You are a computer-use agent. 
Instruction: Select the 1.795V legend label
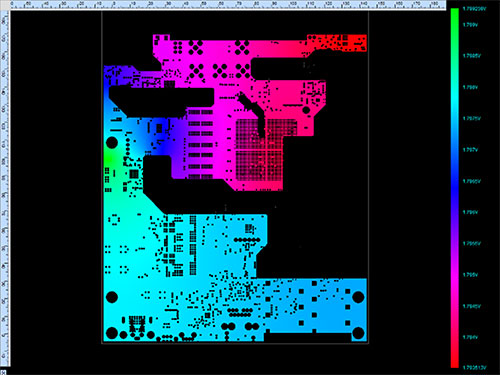pyautogui.click(x=470, y=275)
